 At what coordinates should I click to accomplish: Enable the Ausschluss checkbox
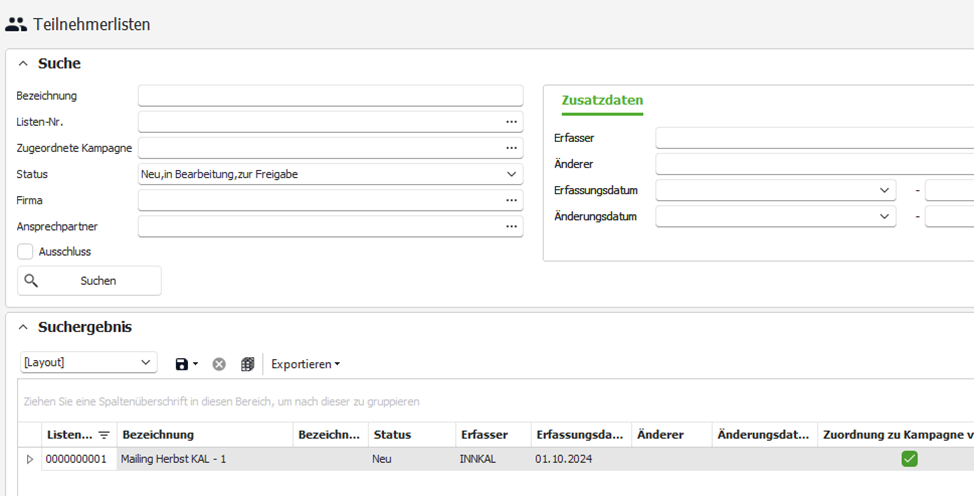pyautogui.click(x=26, y=252)
